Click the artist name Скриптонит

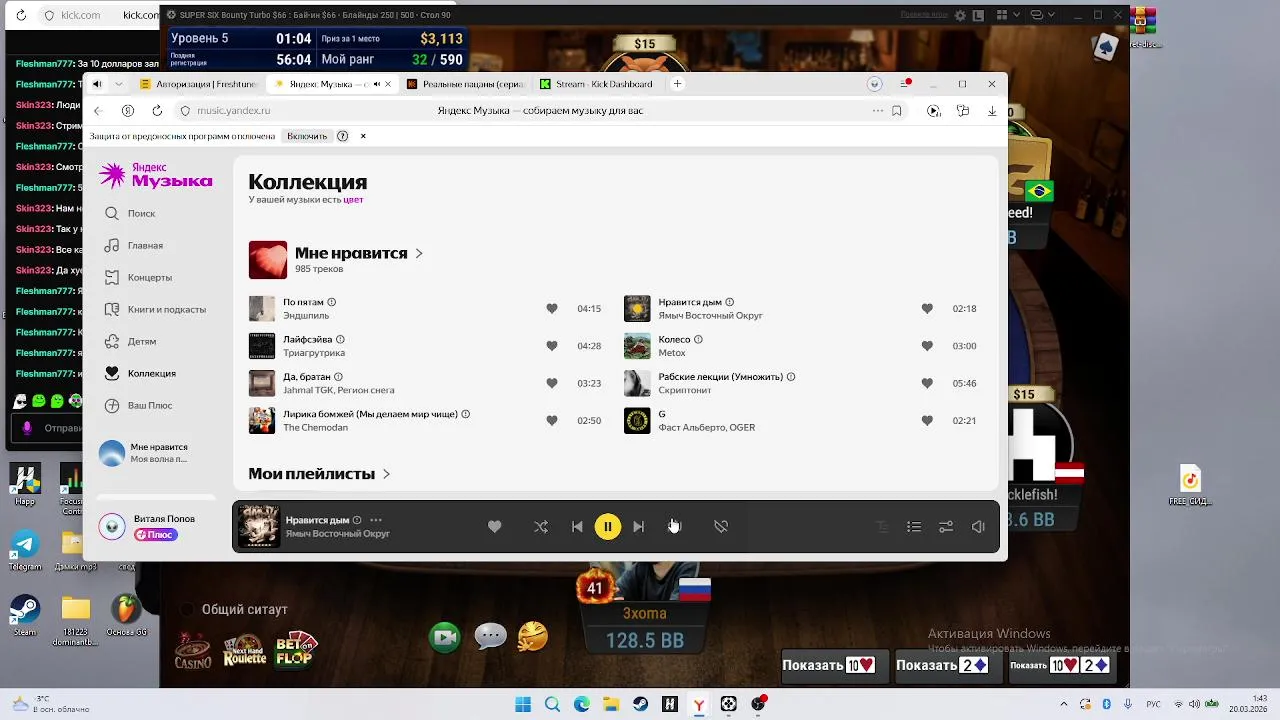tap(685, 390)
